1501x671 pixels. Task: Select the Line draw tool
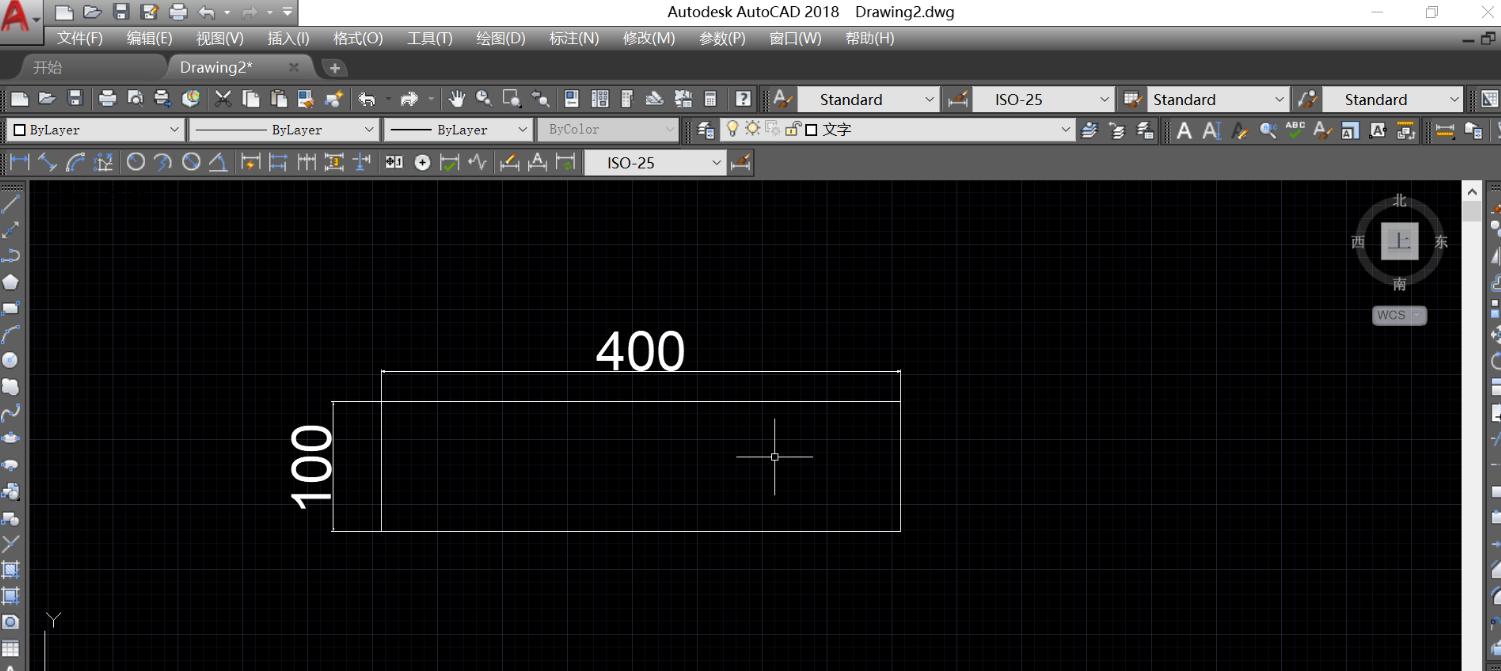pos(11,204)
